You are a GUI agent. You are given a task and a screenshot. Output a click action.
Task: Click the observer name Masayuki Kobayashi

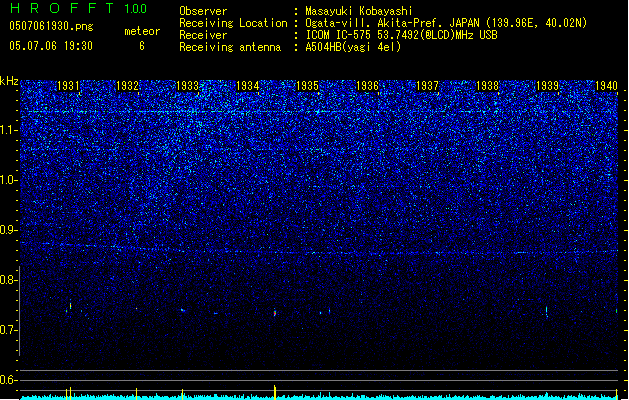coord(359,11)
